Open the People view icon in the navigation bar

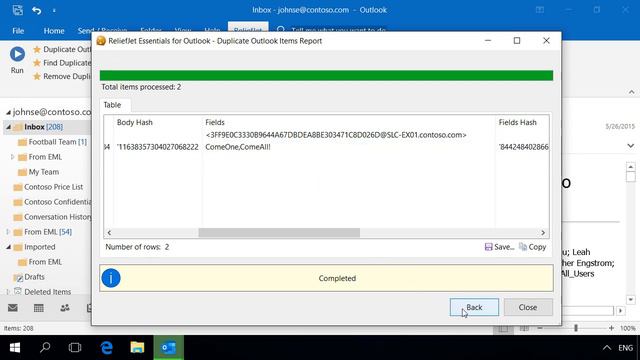coord(64,308)
